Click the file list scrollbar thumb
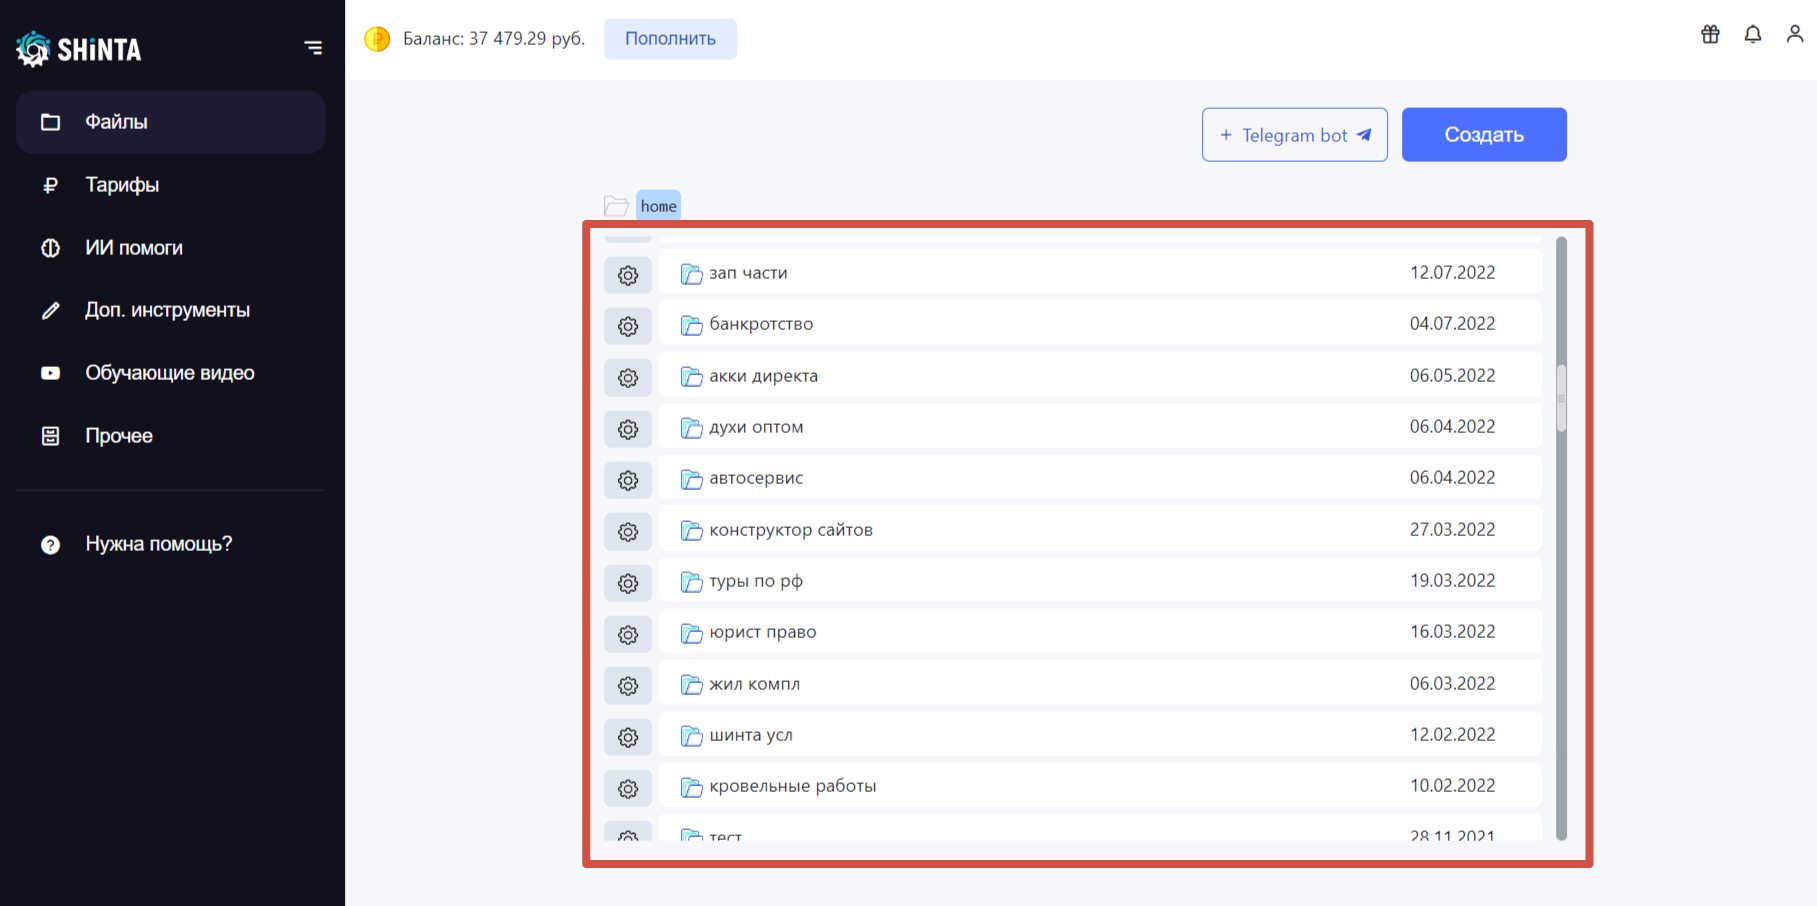Screen dimensions: 1817x906 (x=1561, y=398)
